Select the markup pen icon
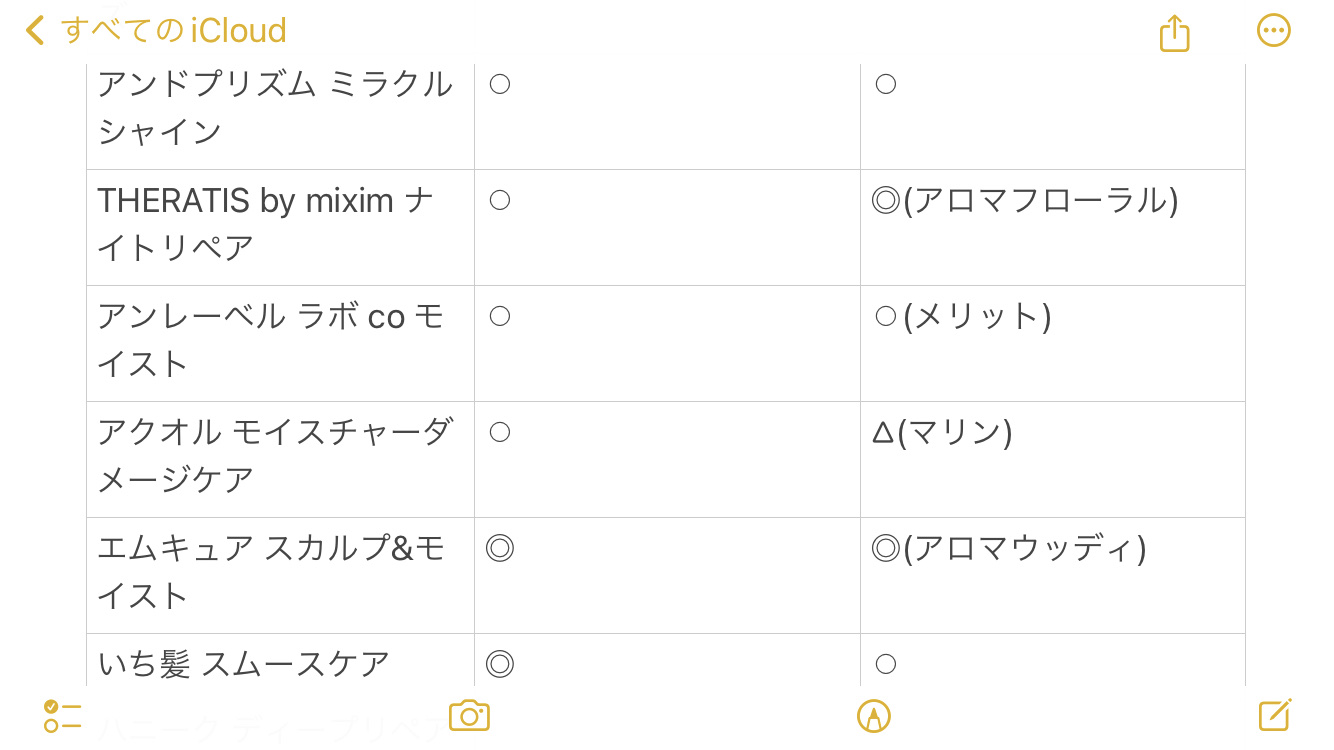1334x750 pixels. point(873,716)
